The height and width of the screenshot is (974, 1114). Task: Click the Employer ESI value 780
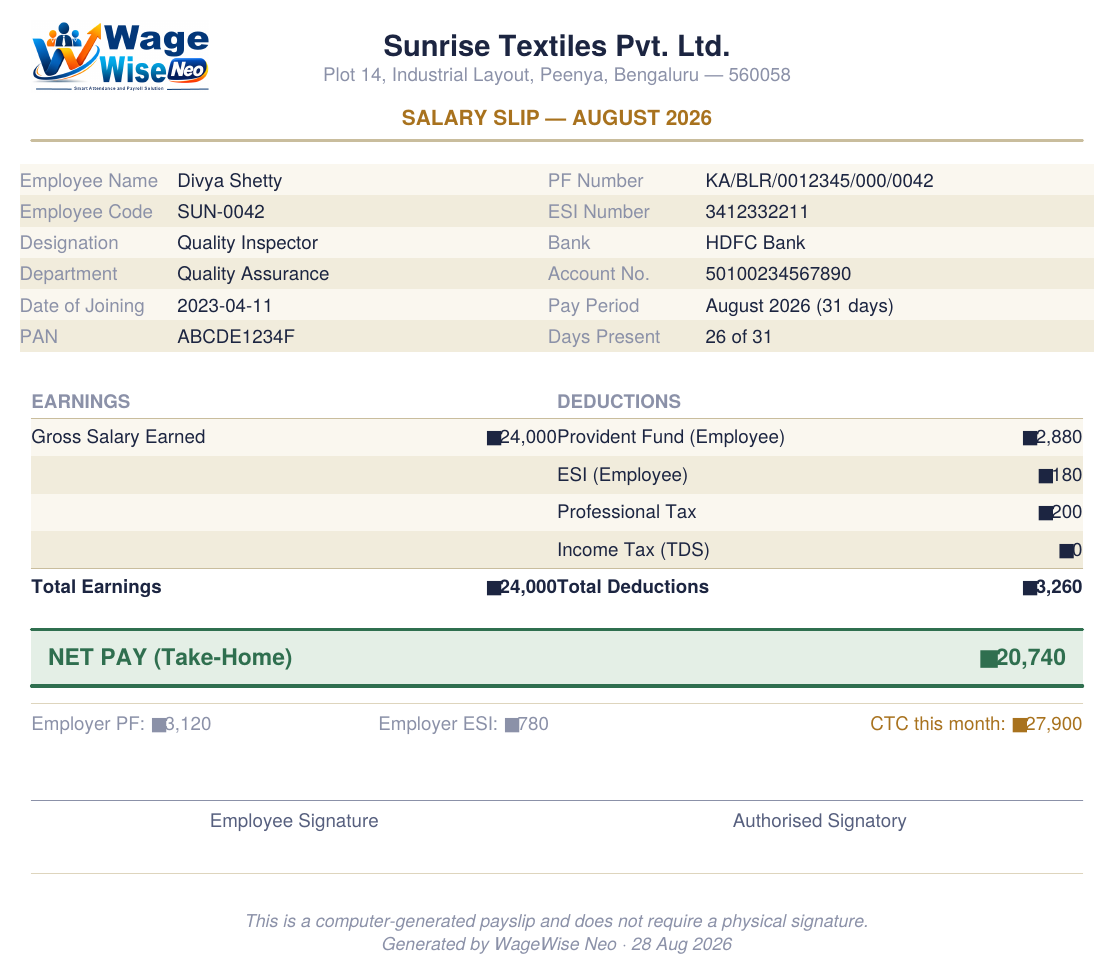coord(526,724)
